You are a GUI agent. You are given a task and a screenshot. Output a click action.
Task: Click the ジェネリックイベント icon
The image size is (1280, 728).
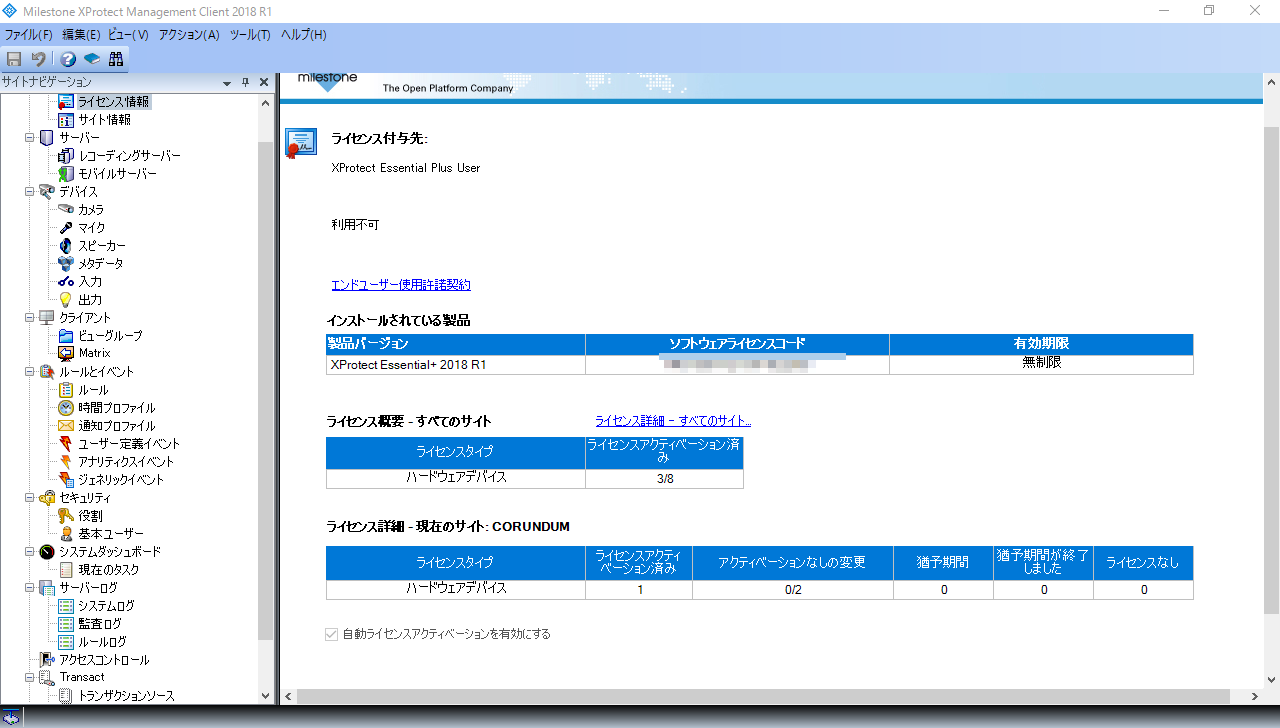(66, 480)
